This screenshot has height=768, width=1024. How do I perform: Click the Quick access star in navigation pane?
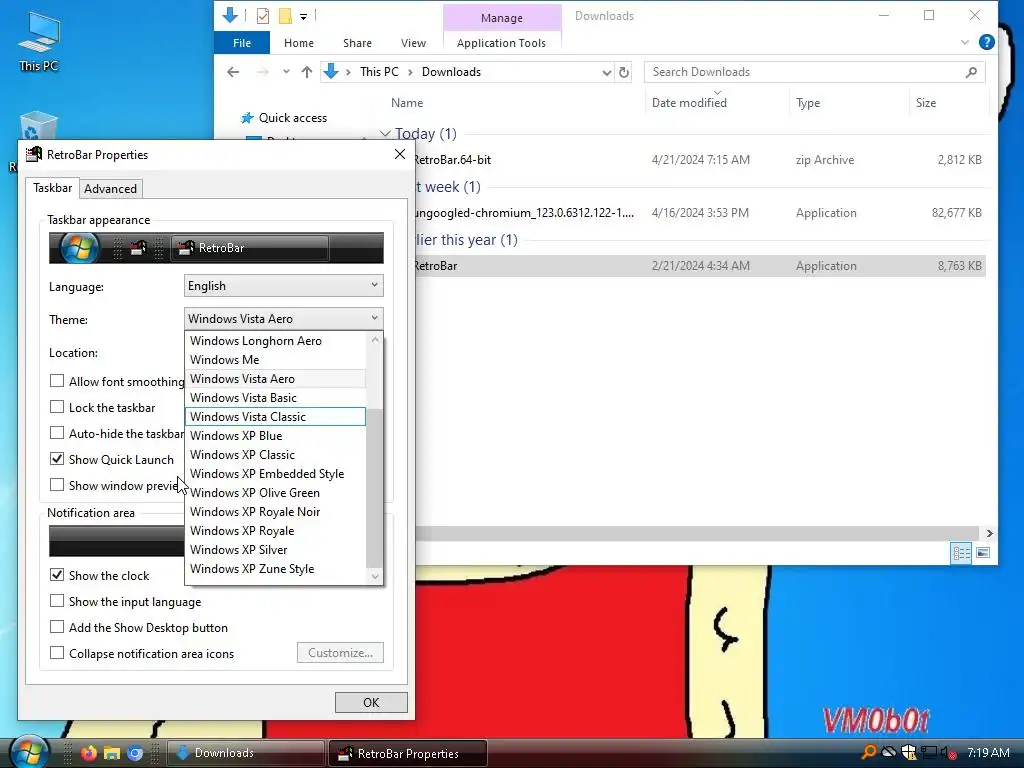tap(247, 118)
